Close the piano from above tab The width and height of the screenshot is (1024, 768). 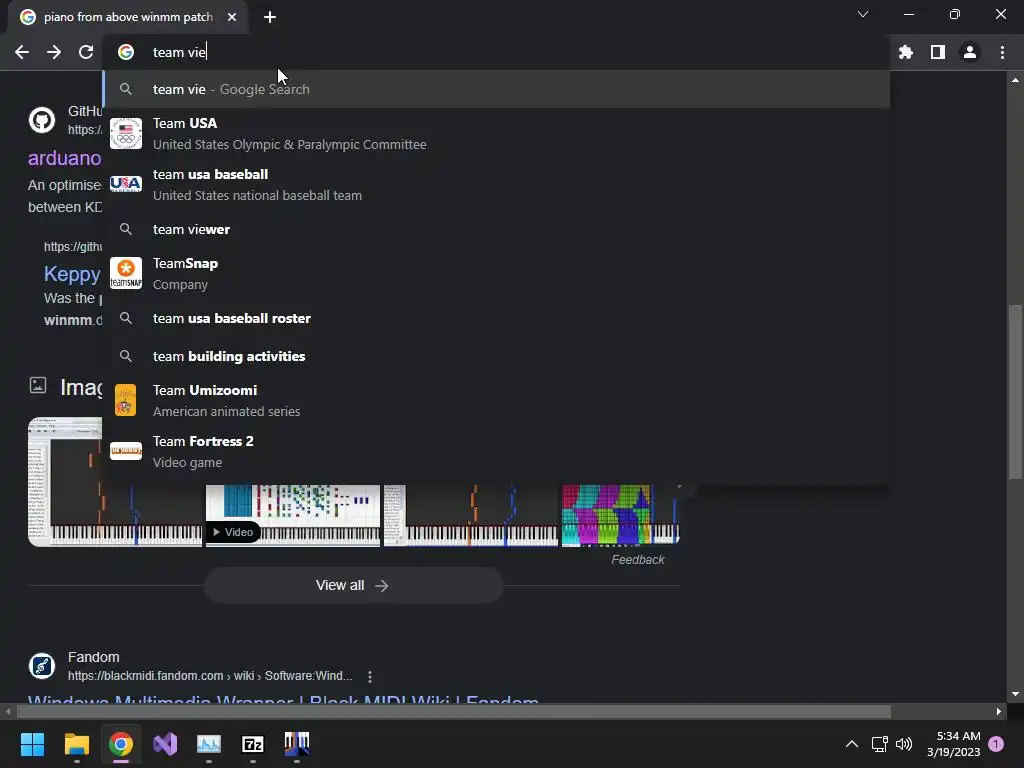pos(232,17)
